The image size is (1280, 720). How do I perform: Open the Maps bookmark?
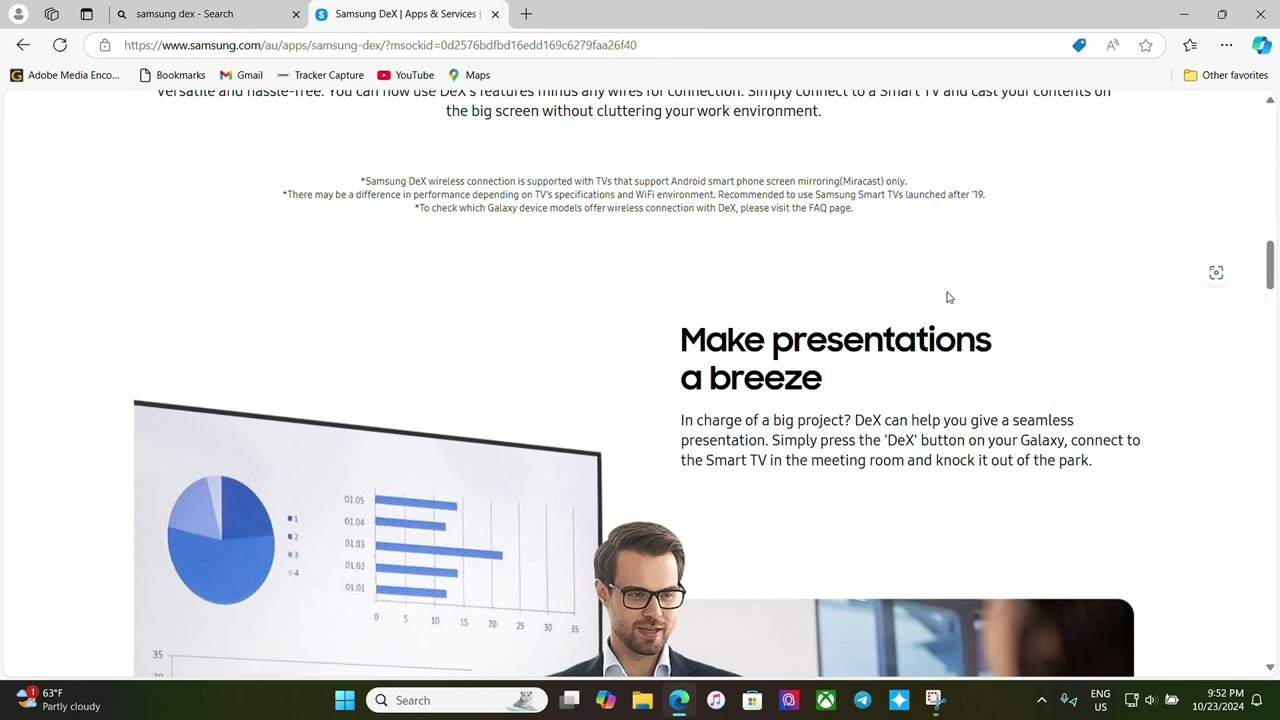(x=469, y=75)
